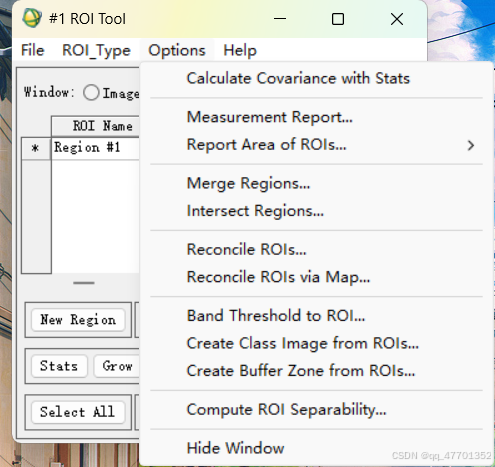Click the New Region button
495x467 pixels.
[78, 320]
